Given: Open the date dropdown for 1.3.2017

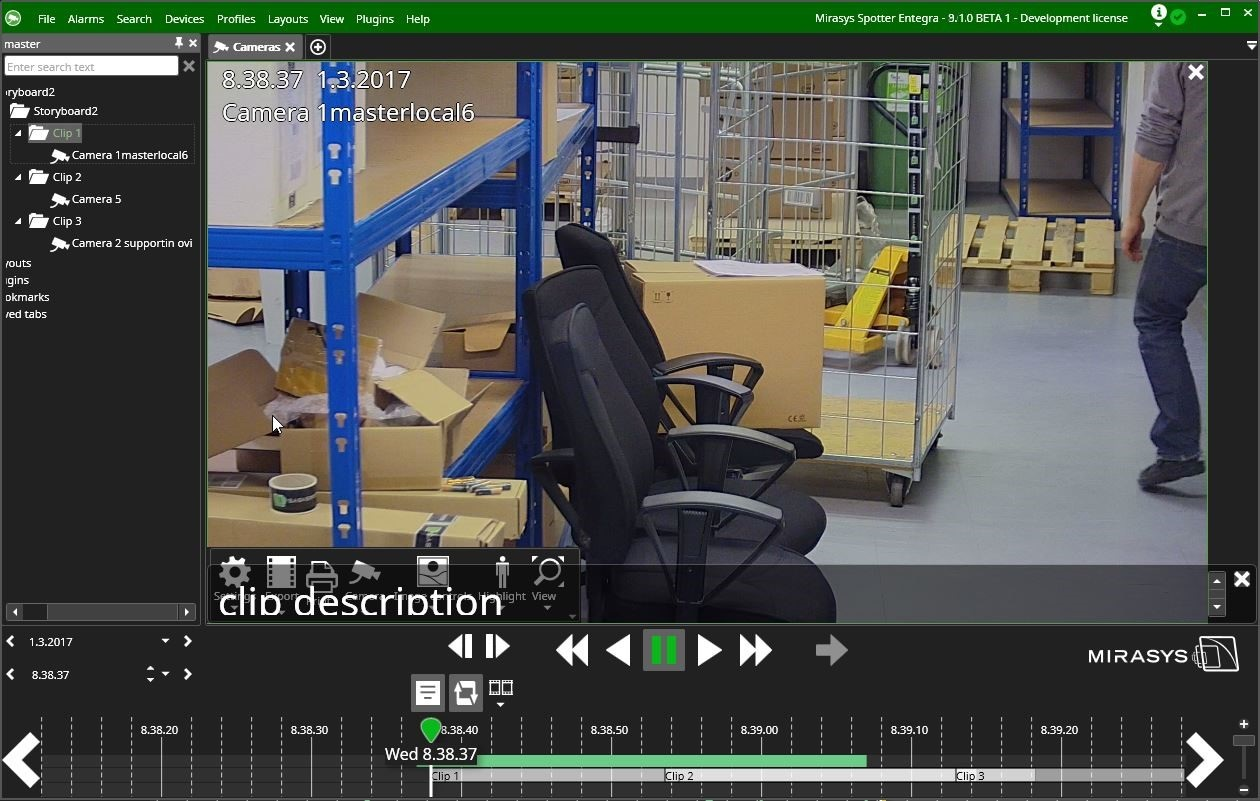Looking at the screenshot, I should coord(165,642).
